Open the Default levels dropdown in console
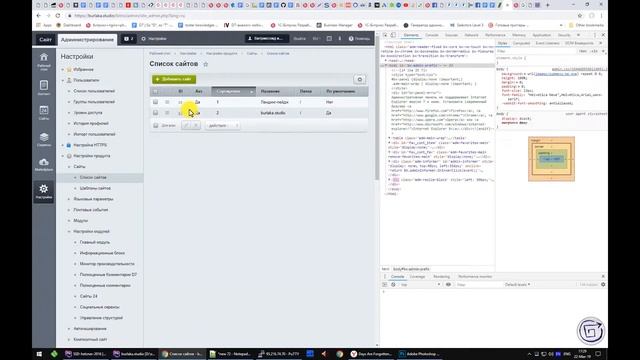 pyautogui.click(x=517, y=284)
